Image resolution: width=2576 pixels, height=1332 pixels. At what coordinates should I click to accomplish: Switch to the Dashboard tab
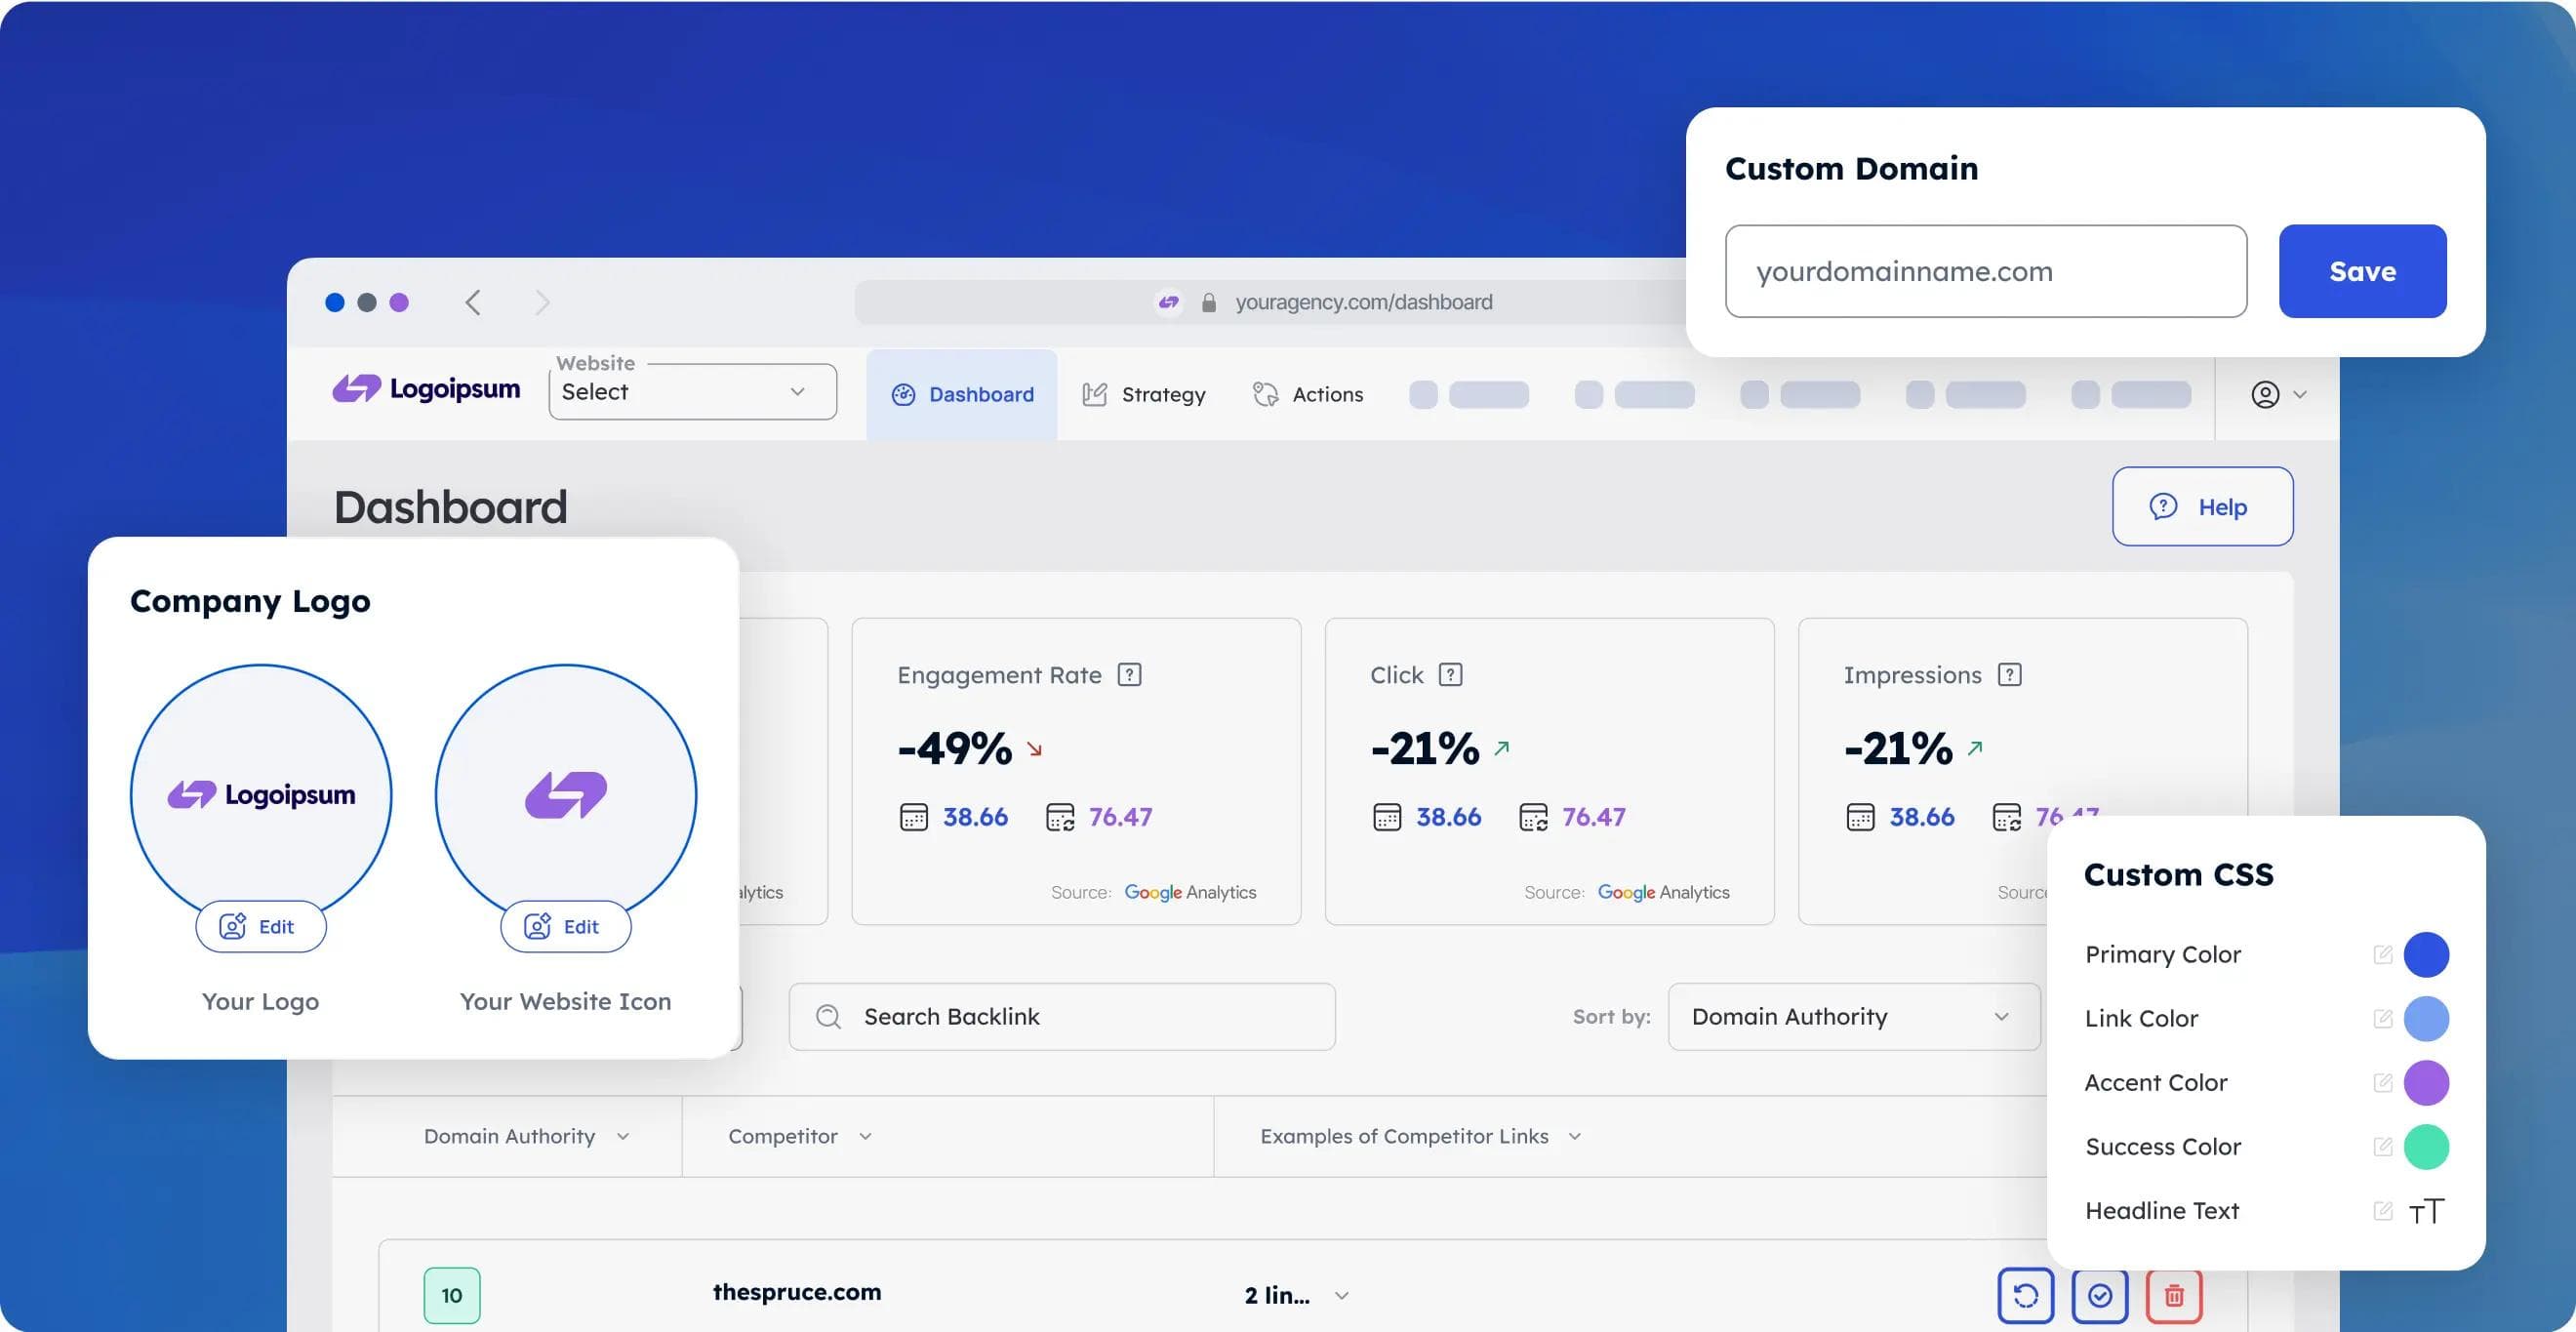pyautogui.click(x=962, y=395)
